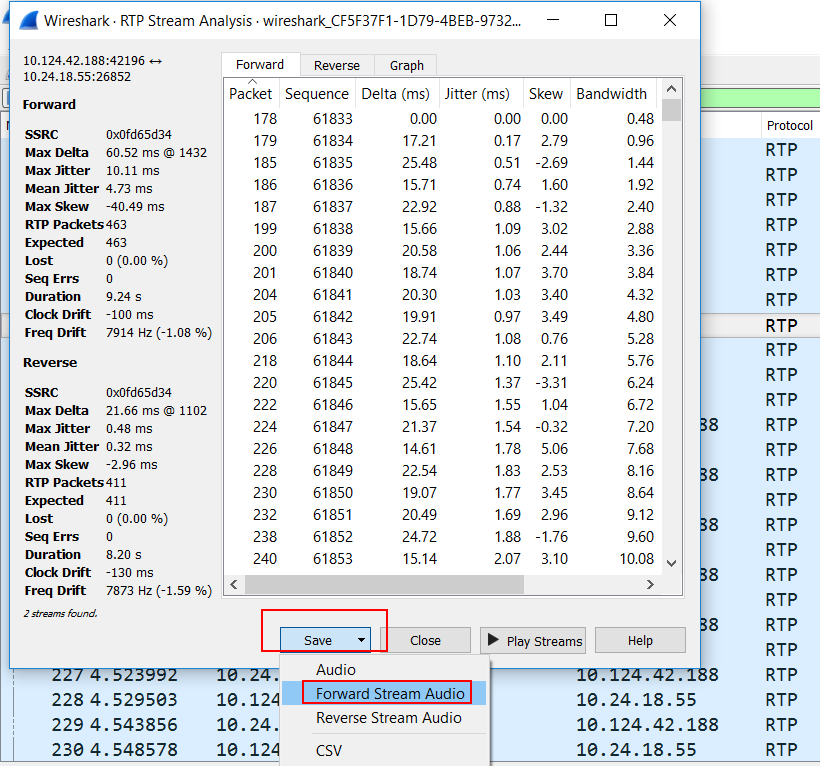Switch to the Graph tab
The width and height of the screenshot is (820, 766).
point(406,65)
